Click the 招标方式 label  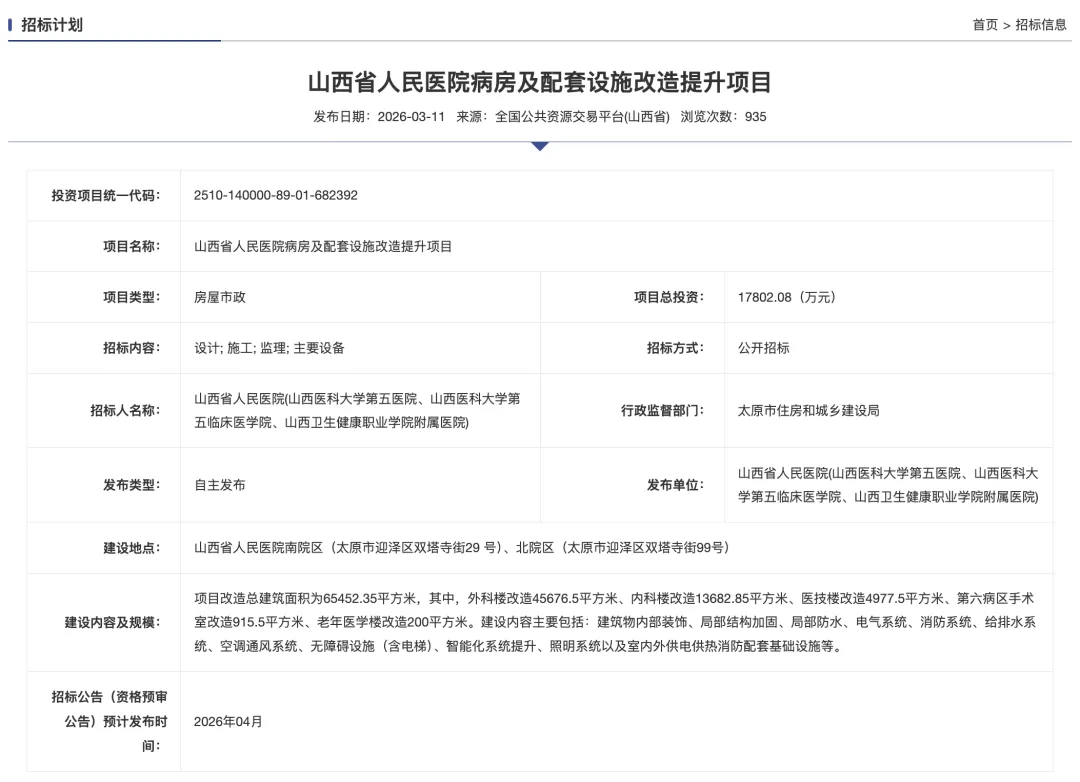[675, 348]
